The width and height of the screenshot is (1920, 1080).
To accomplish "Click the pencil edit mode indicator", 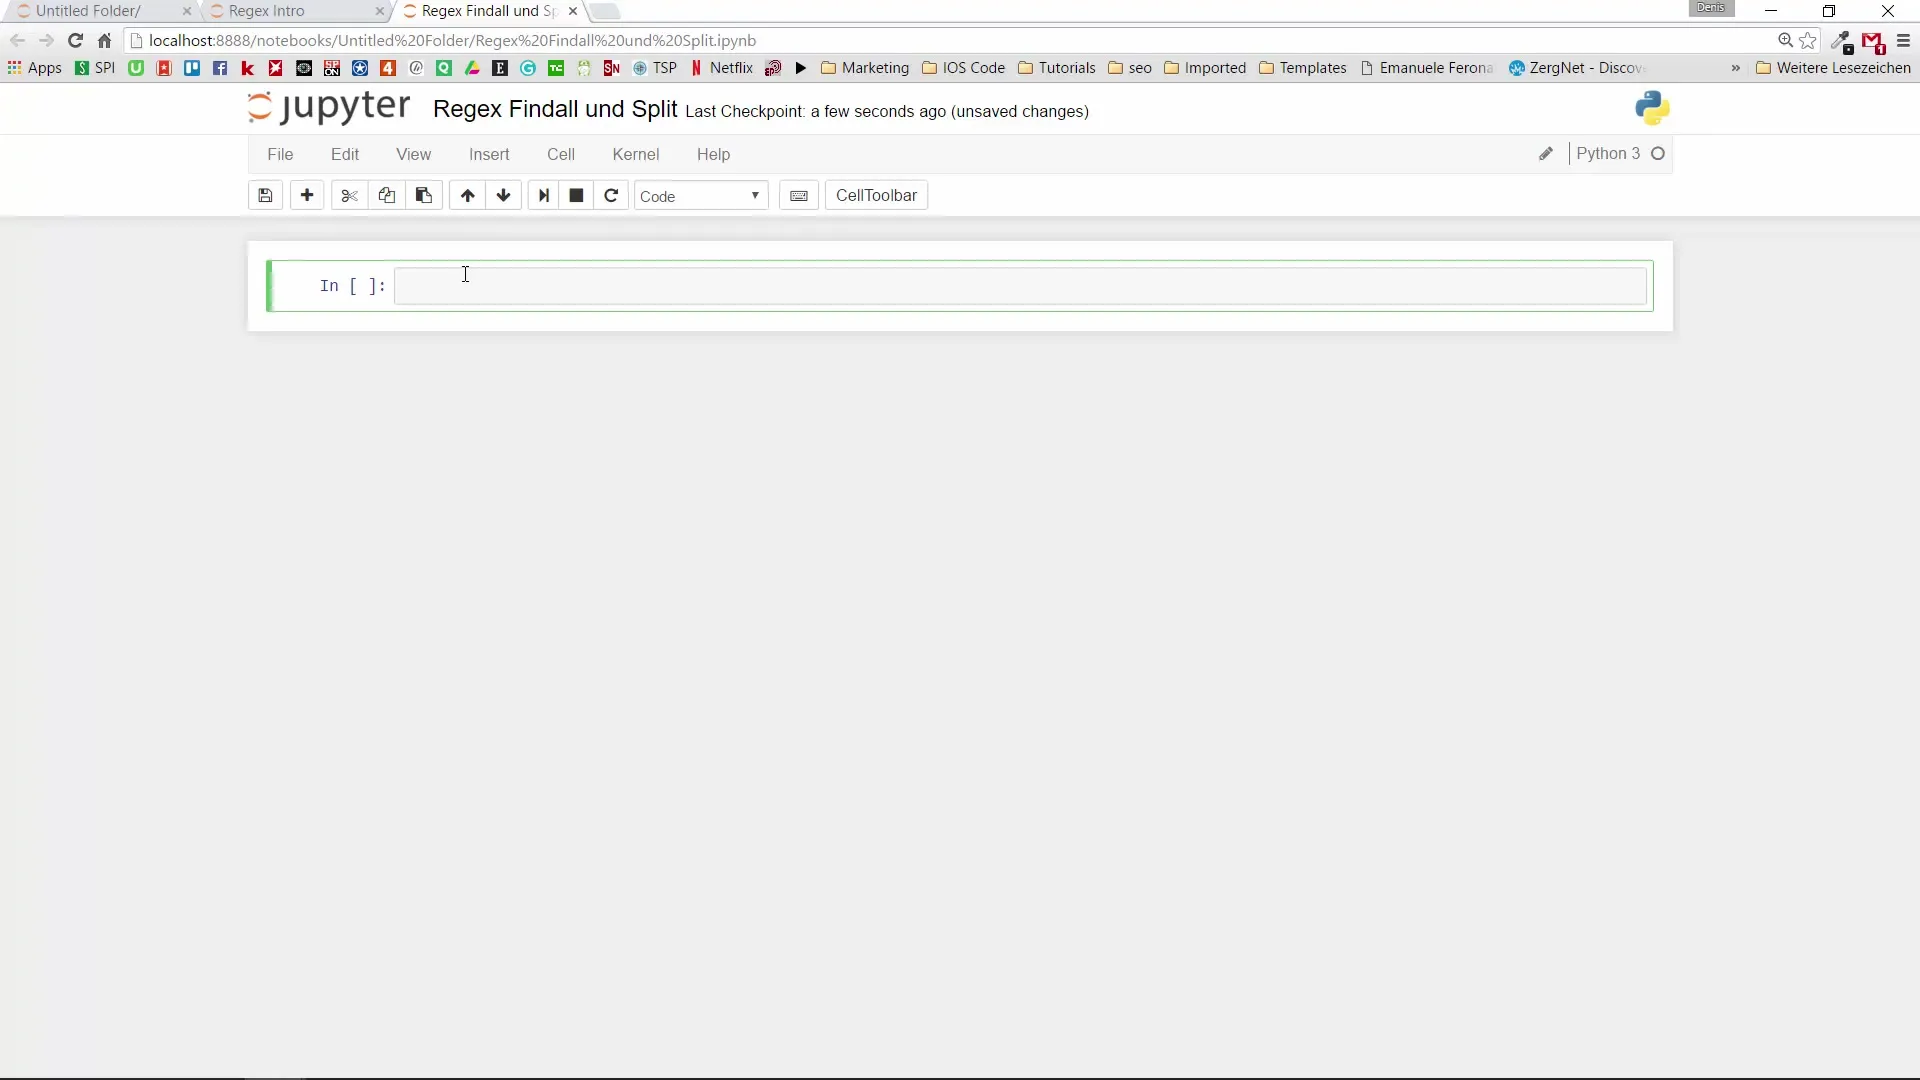I will [1546, 154].
